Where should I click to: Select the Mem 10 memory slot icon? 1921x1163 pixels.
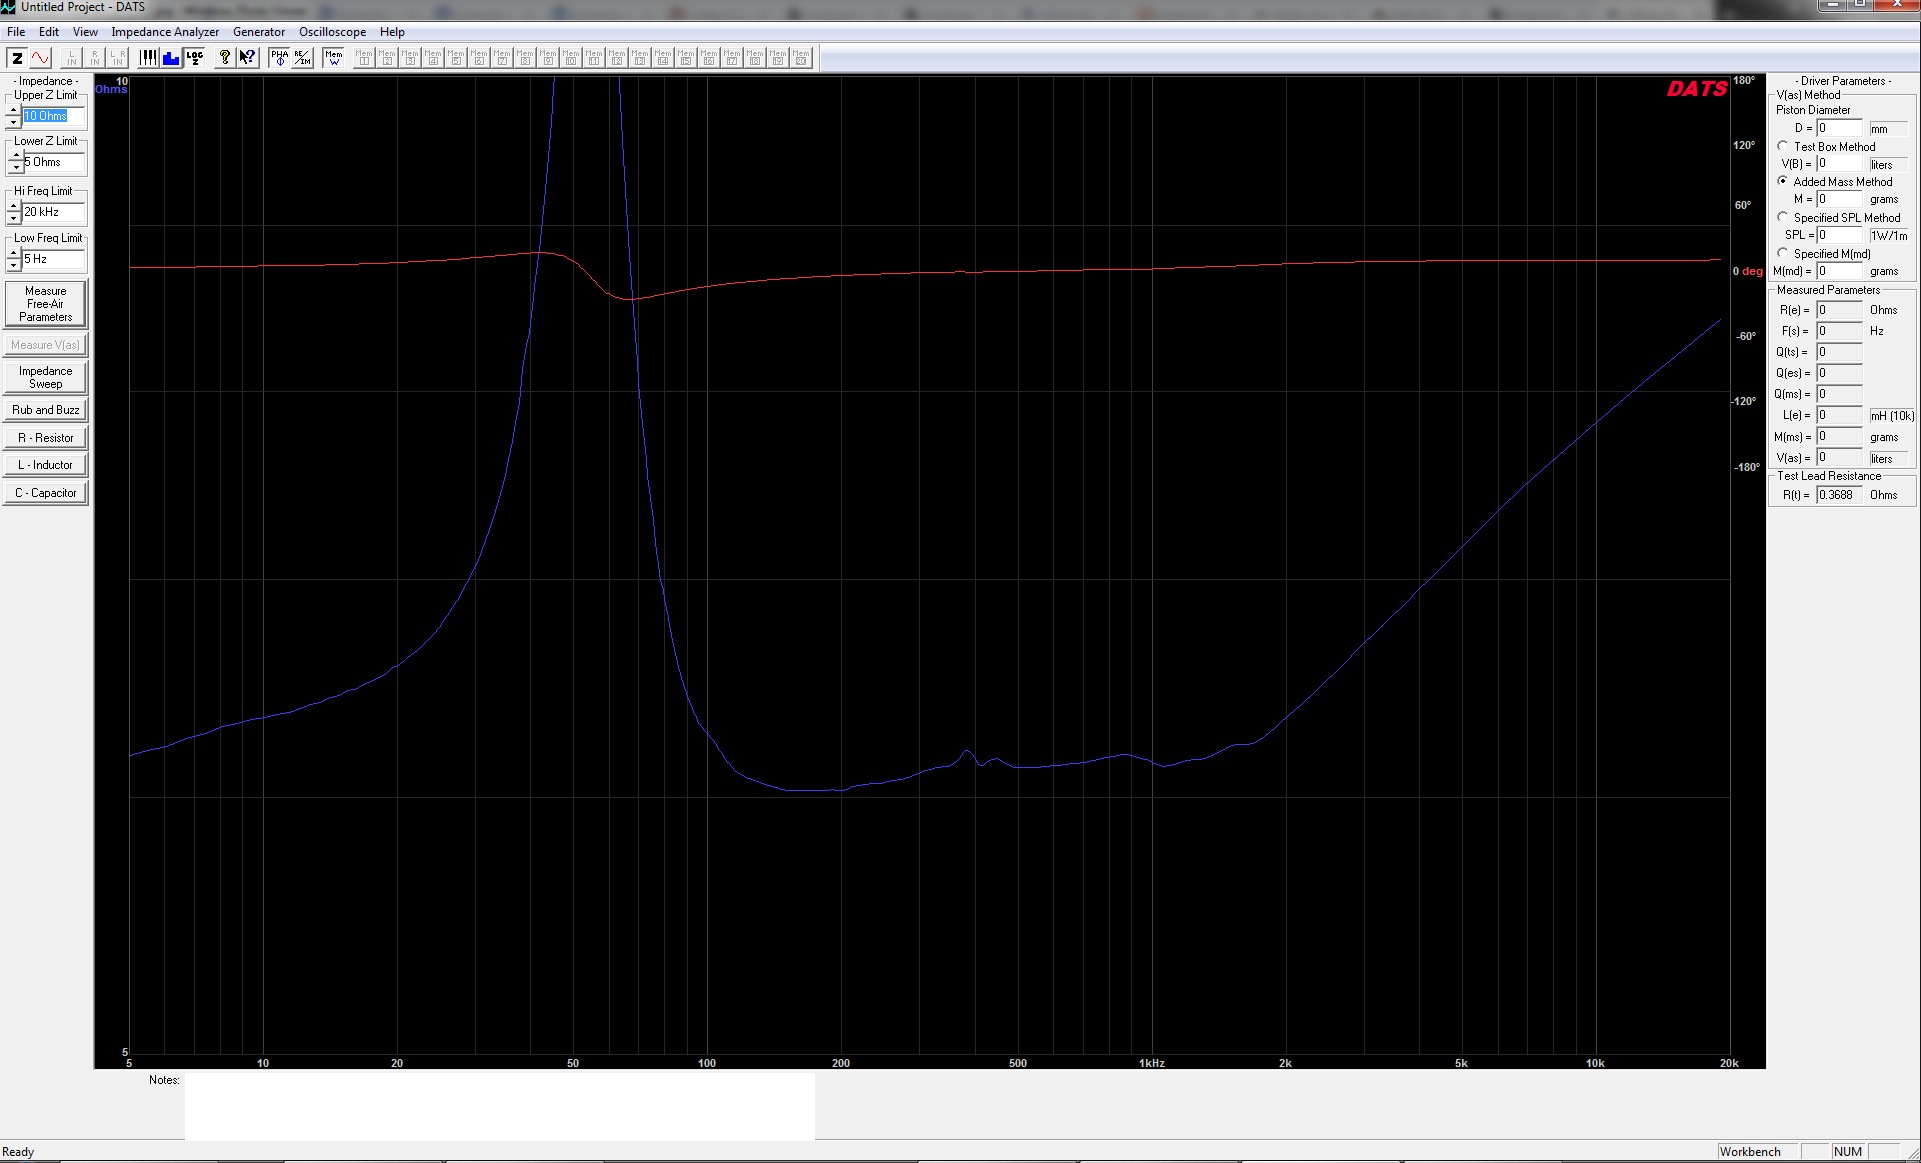pyautogui.click(x=571, y=58)
